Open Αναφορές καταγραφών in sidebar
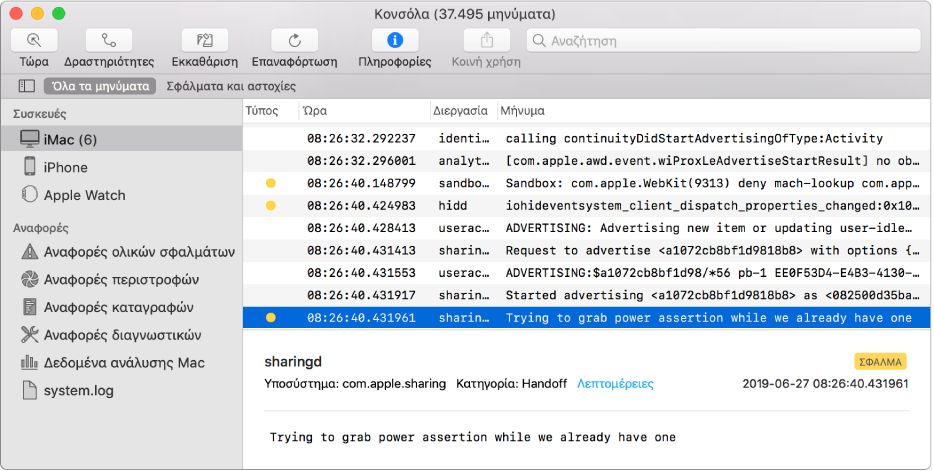This screenshot has height=471, width=934. click(x=122, y=307)
